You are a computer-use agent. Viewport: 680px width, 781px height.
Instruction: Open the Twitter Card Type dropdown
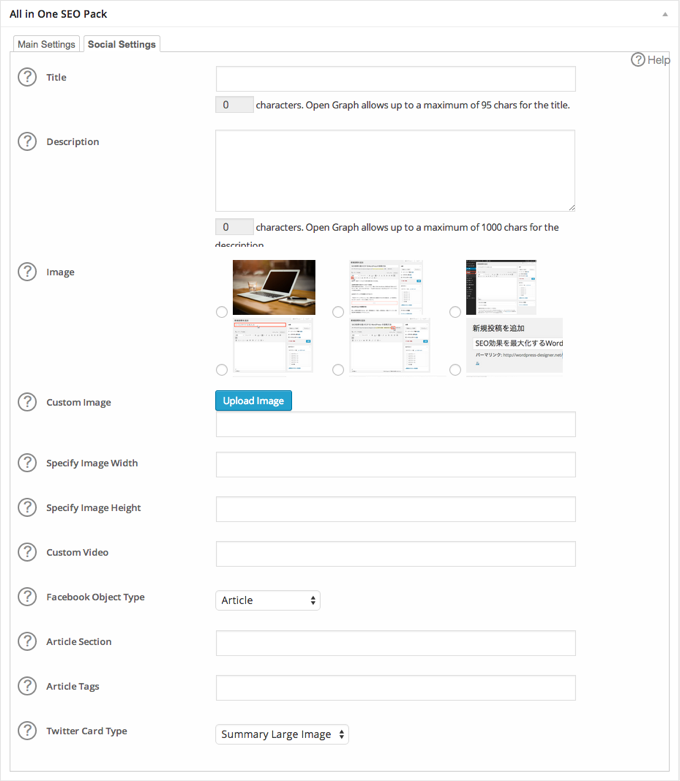coord(282,734)
